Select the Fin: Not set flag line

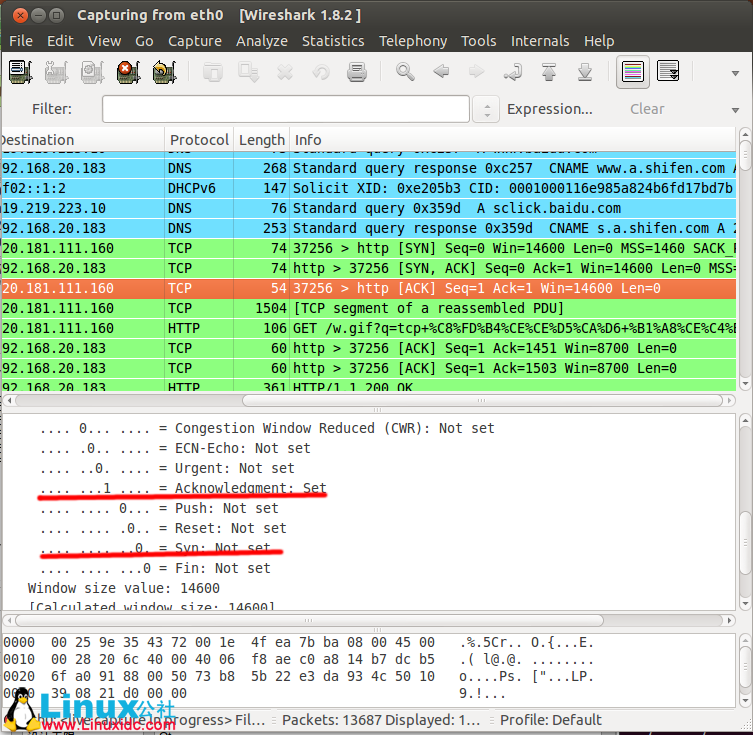tap(155, 568)
